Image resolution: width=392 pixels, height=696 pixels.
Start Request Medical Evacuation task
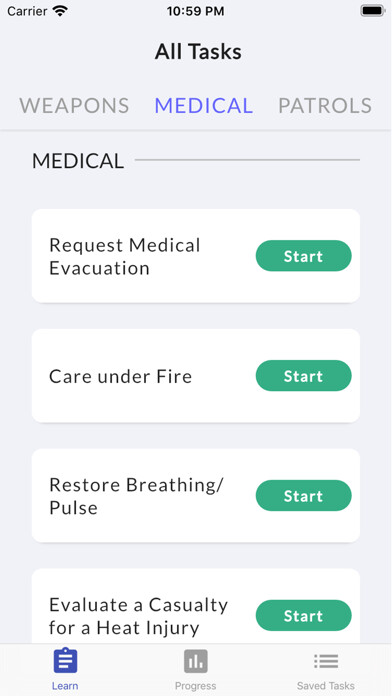point(304,256)
